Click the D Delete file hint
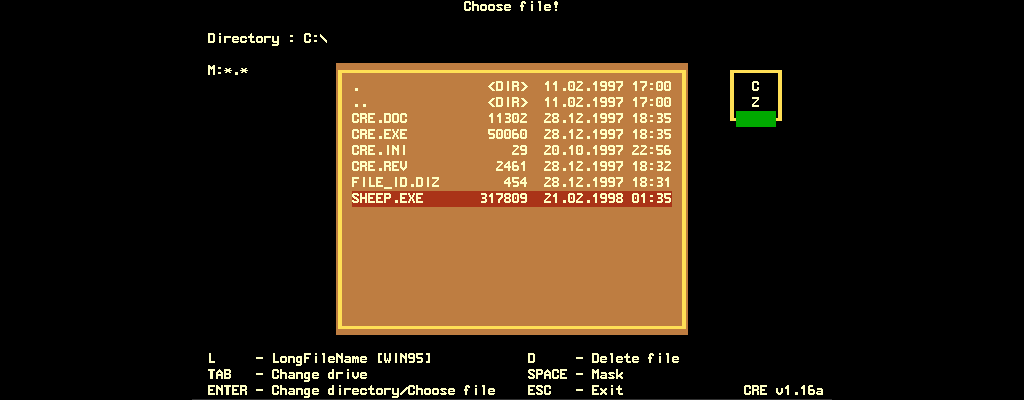The image size is (1024, 400). pyautogui.click(x=603, y=358)
